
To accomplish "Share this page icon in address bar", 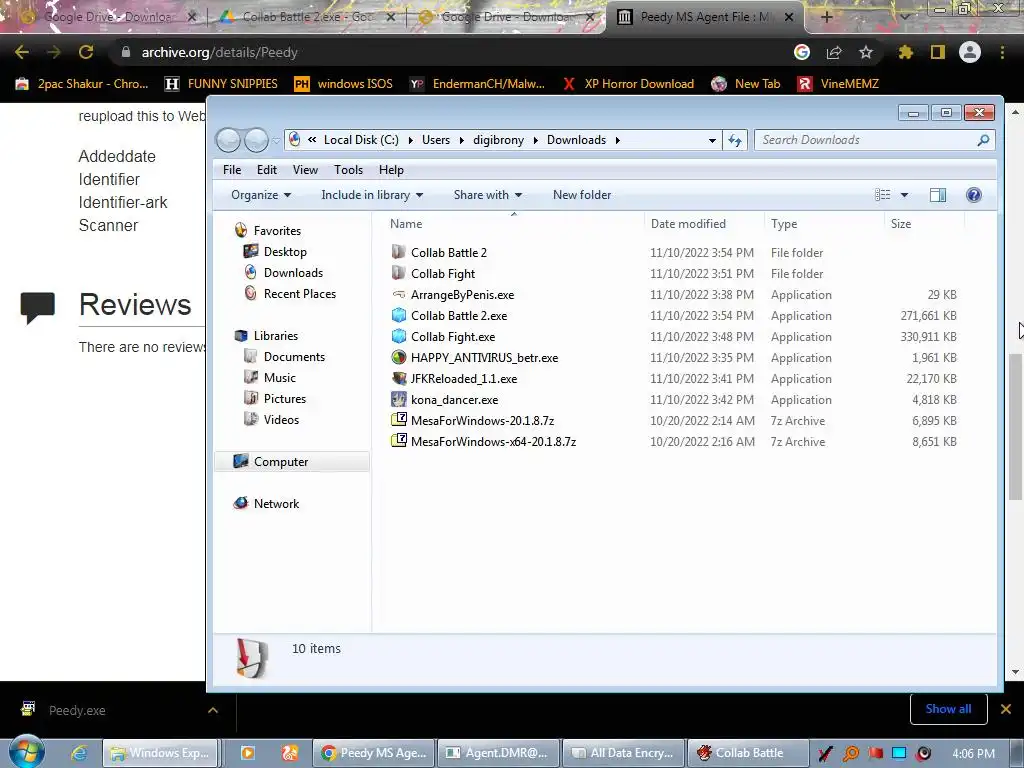I will (x=834, y=52).
